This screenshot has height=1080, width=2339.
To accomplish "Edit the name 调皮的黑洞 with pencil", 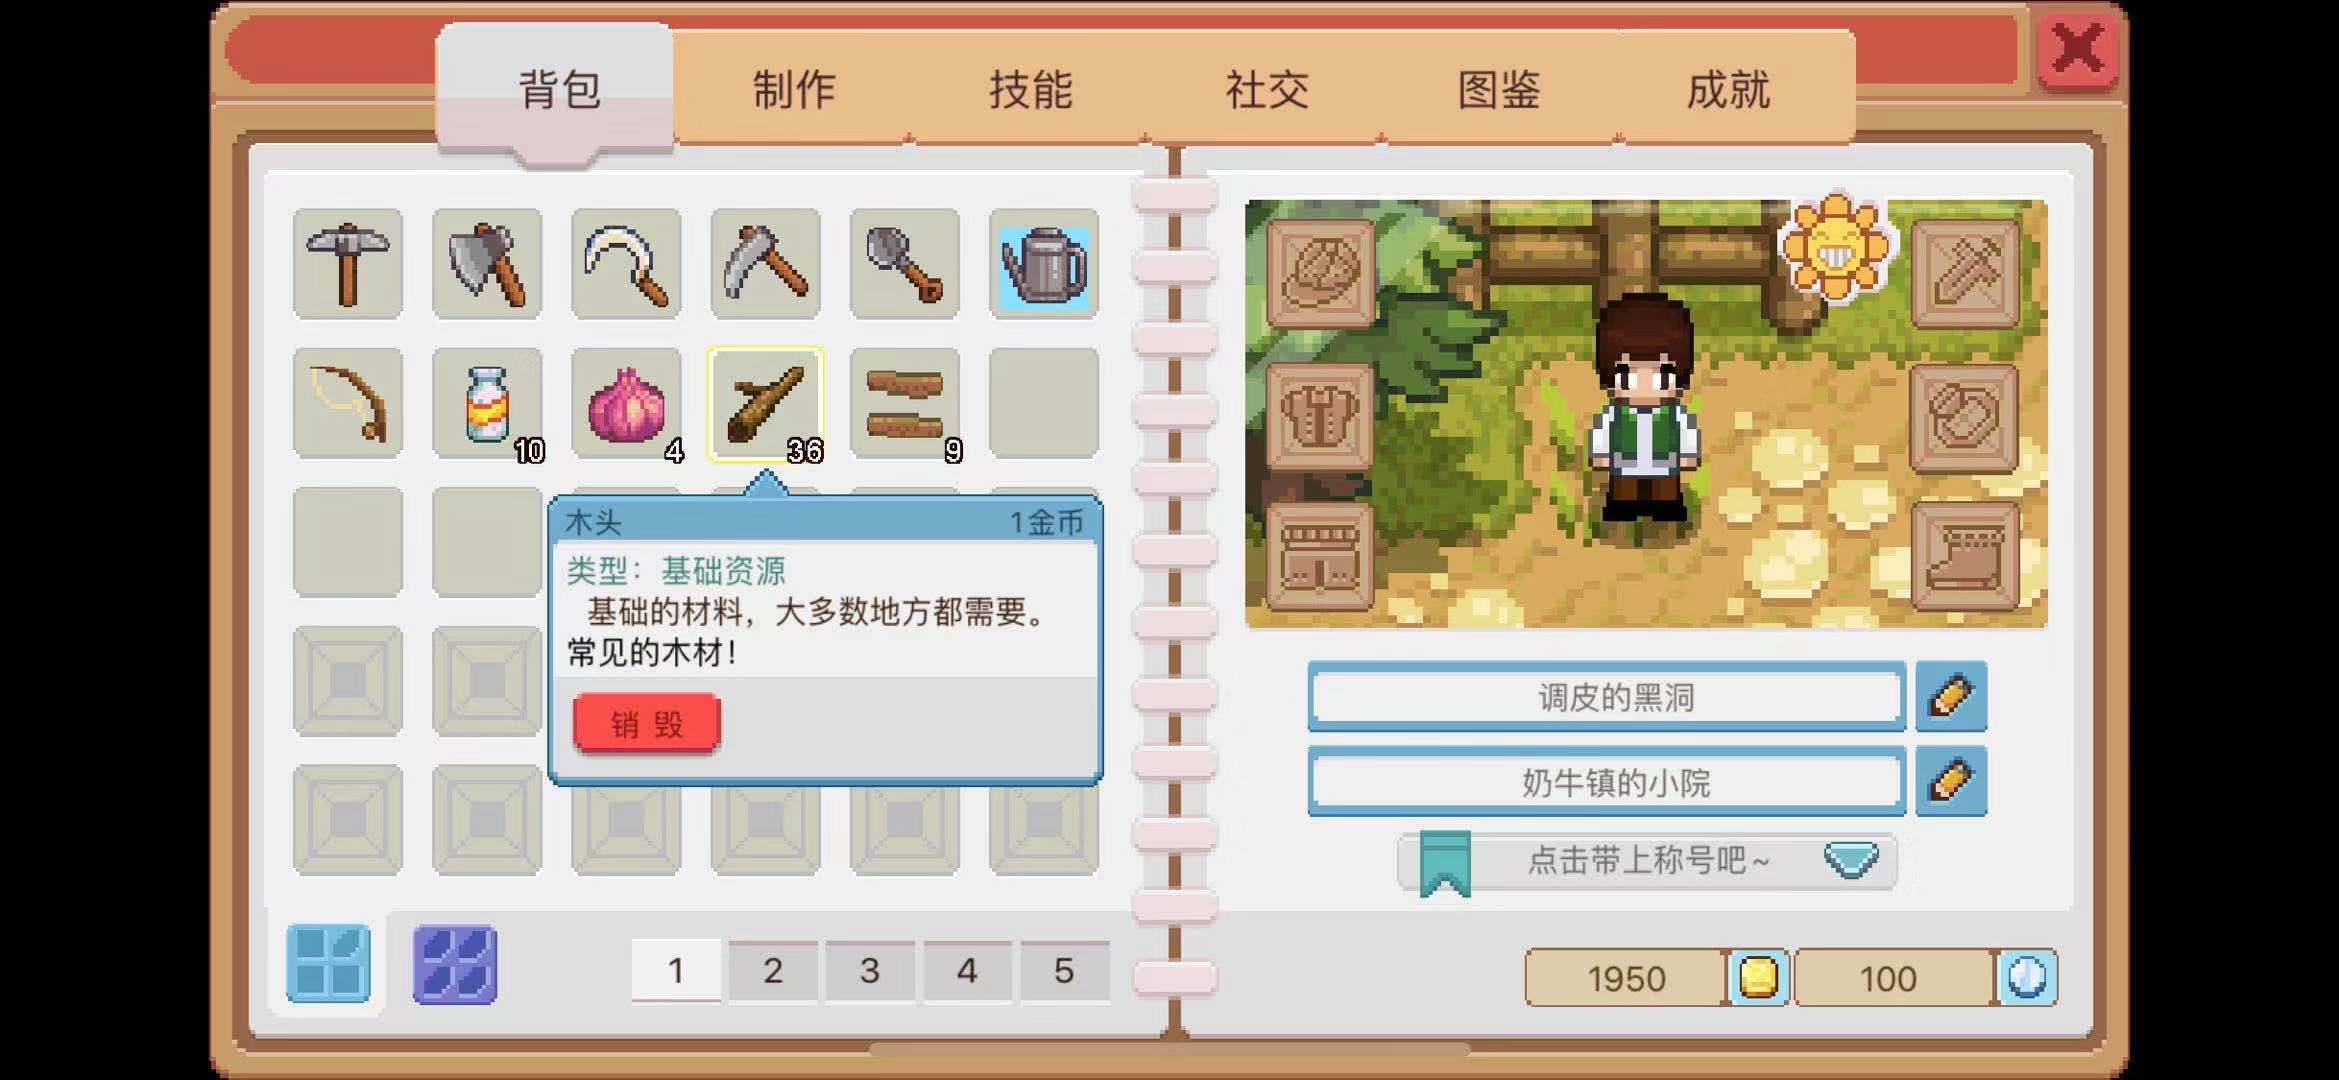I will pyautogui.click(x=1951, y=697).
